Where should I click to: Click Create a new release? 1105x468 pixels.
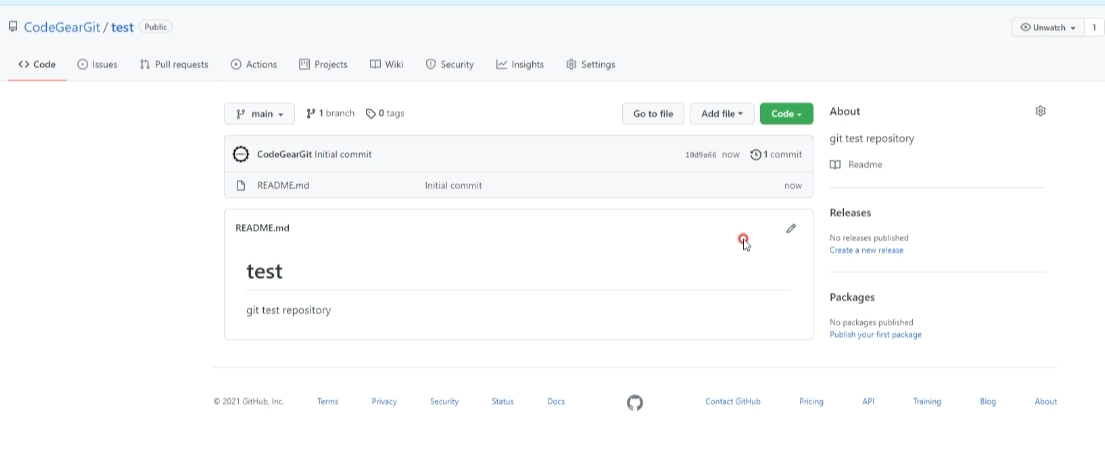click(x=866, y=250)
